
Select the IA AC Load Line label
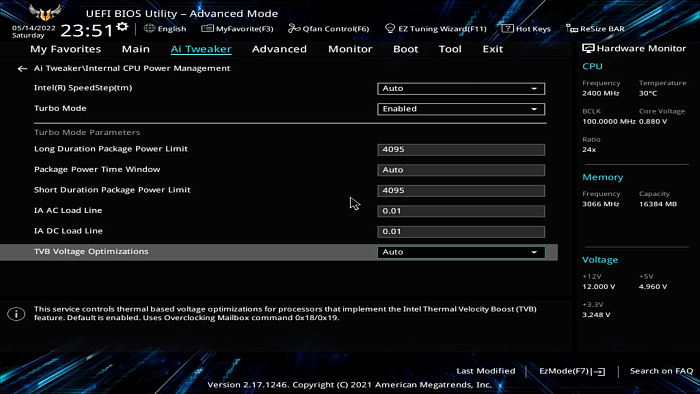tap(68, 210)
